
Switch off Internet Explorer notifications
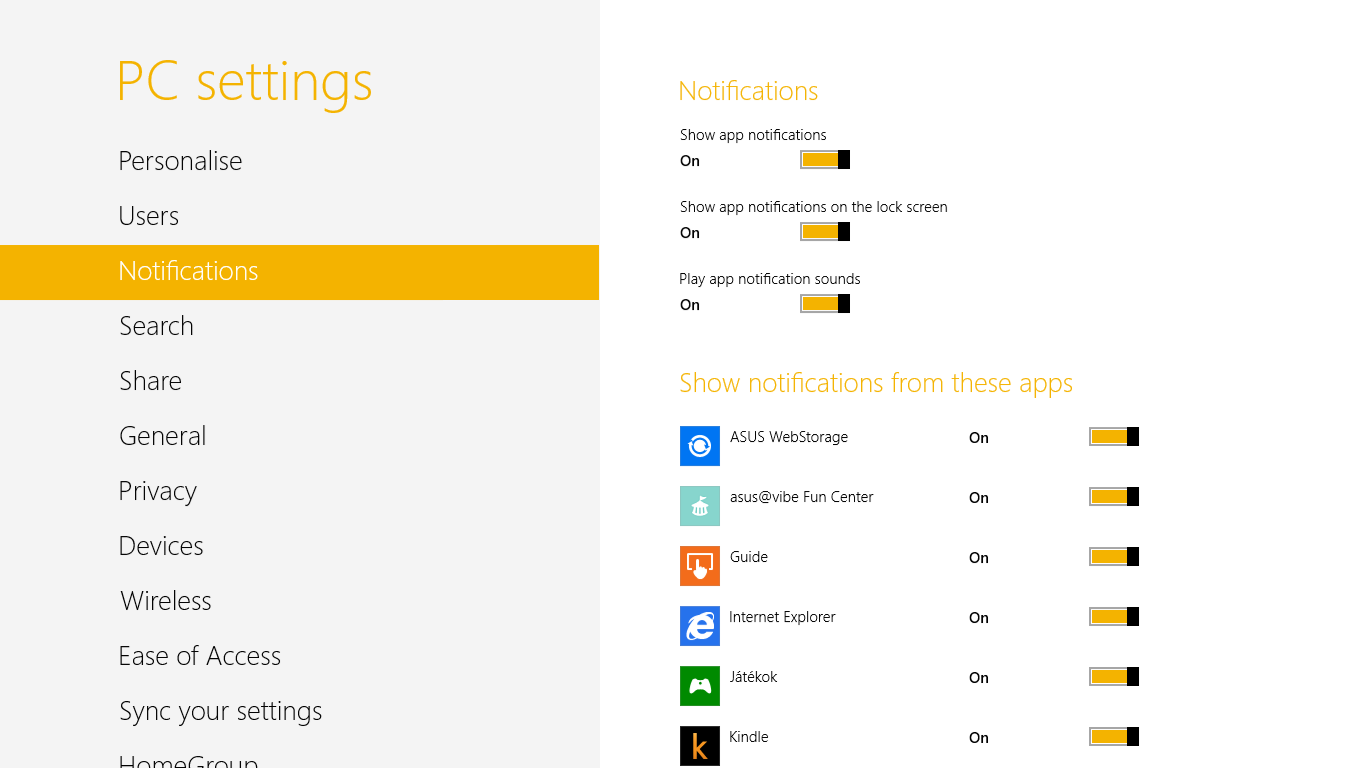(x=1113, y=617)
